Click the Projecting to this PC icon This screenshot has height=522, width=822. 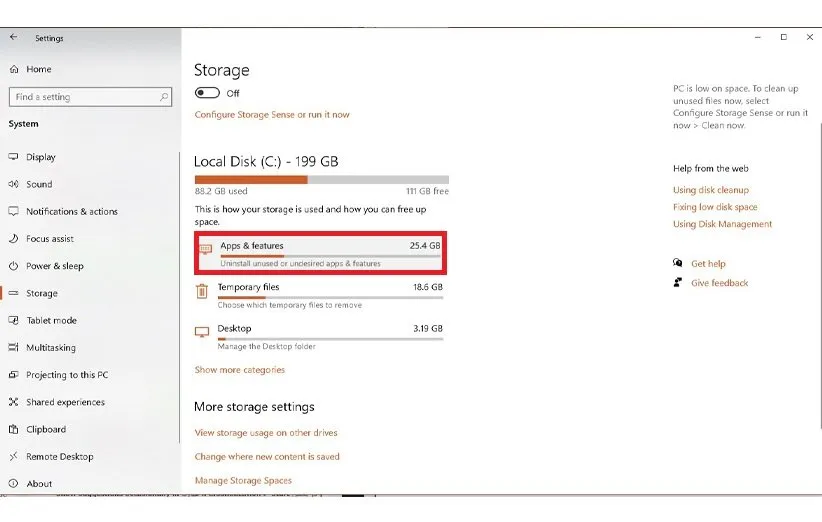[x=14, y=375]
